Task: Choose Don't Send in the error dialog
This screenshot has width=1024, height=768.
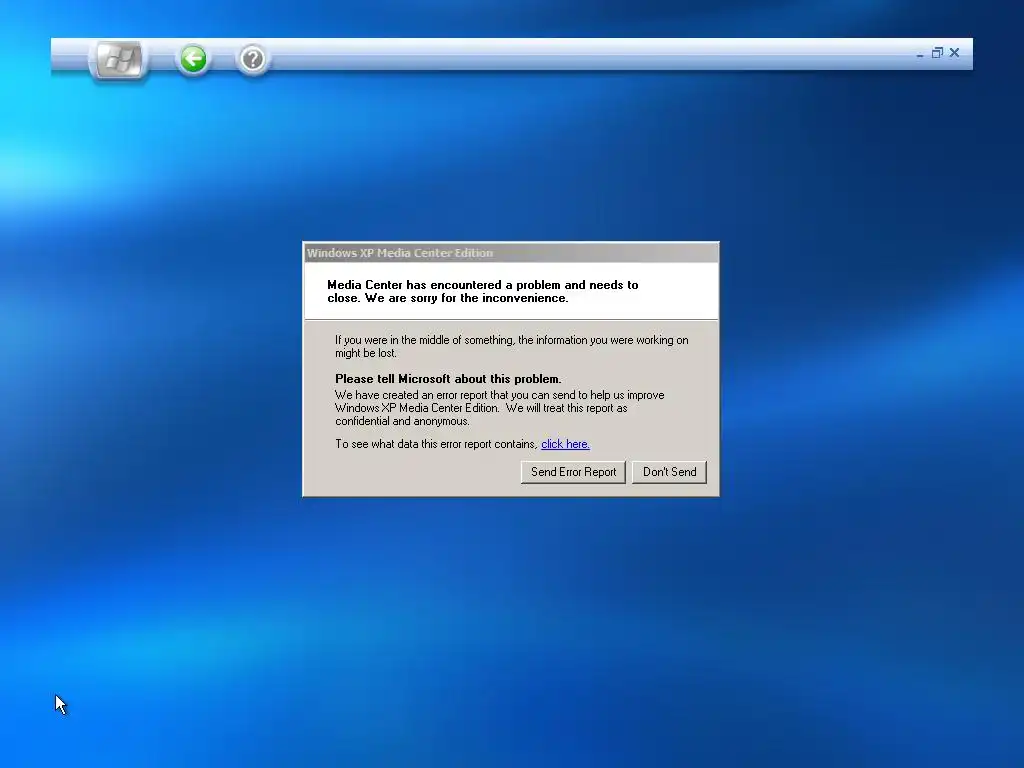Action: tap(669, 472)
